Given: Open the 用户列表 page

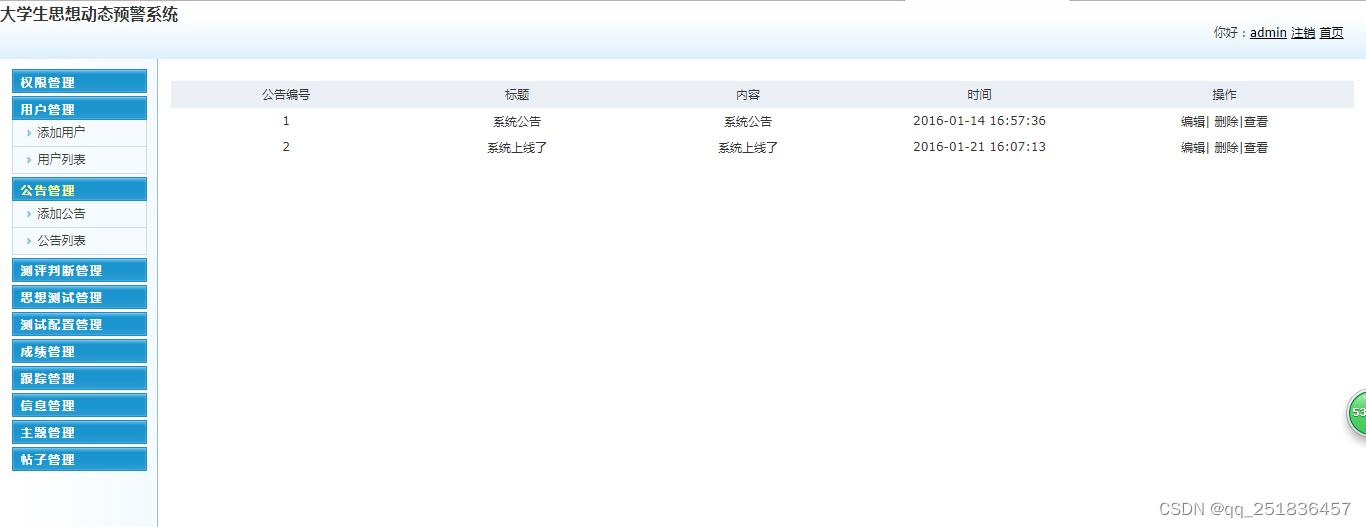Looking at the screenshot, I should (x=61, y=159).
